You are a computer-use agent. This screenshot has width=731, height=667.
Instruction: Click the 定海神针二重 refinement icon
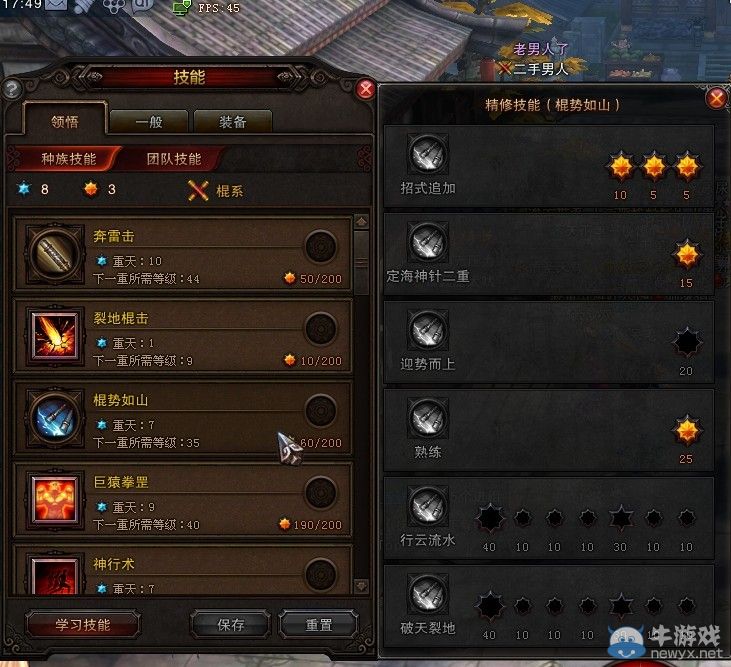click(x=428, y=242)
